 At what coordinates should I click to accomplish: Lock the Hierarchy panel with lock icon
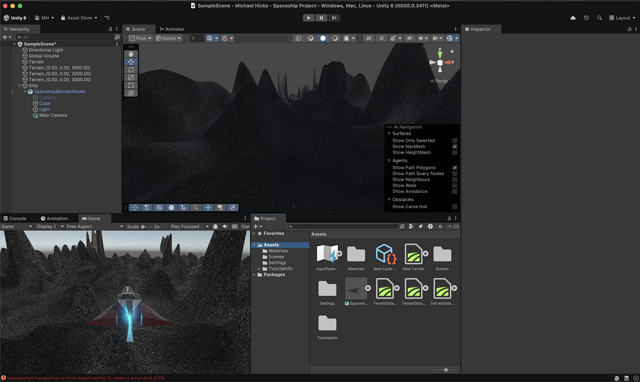coord(110,29)
